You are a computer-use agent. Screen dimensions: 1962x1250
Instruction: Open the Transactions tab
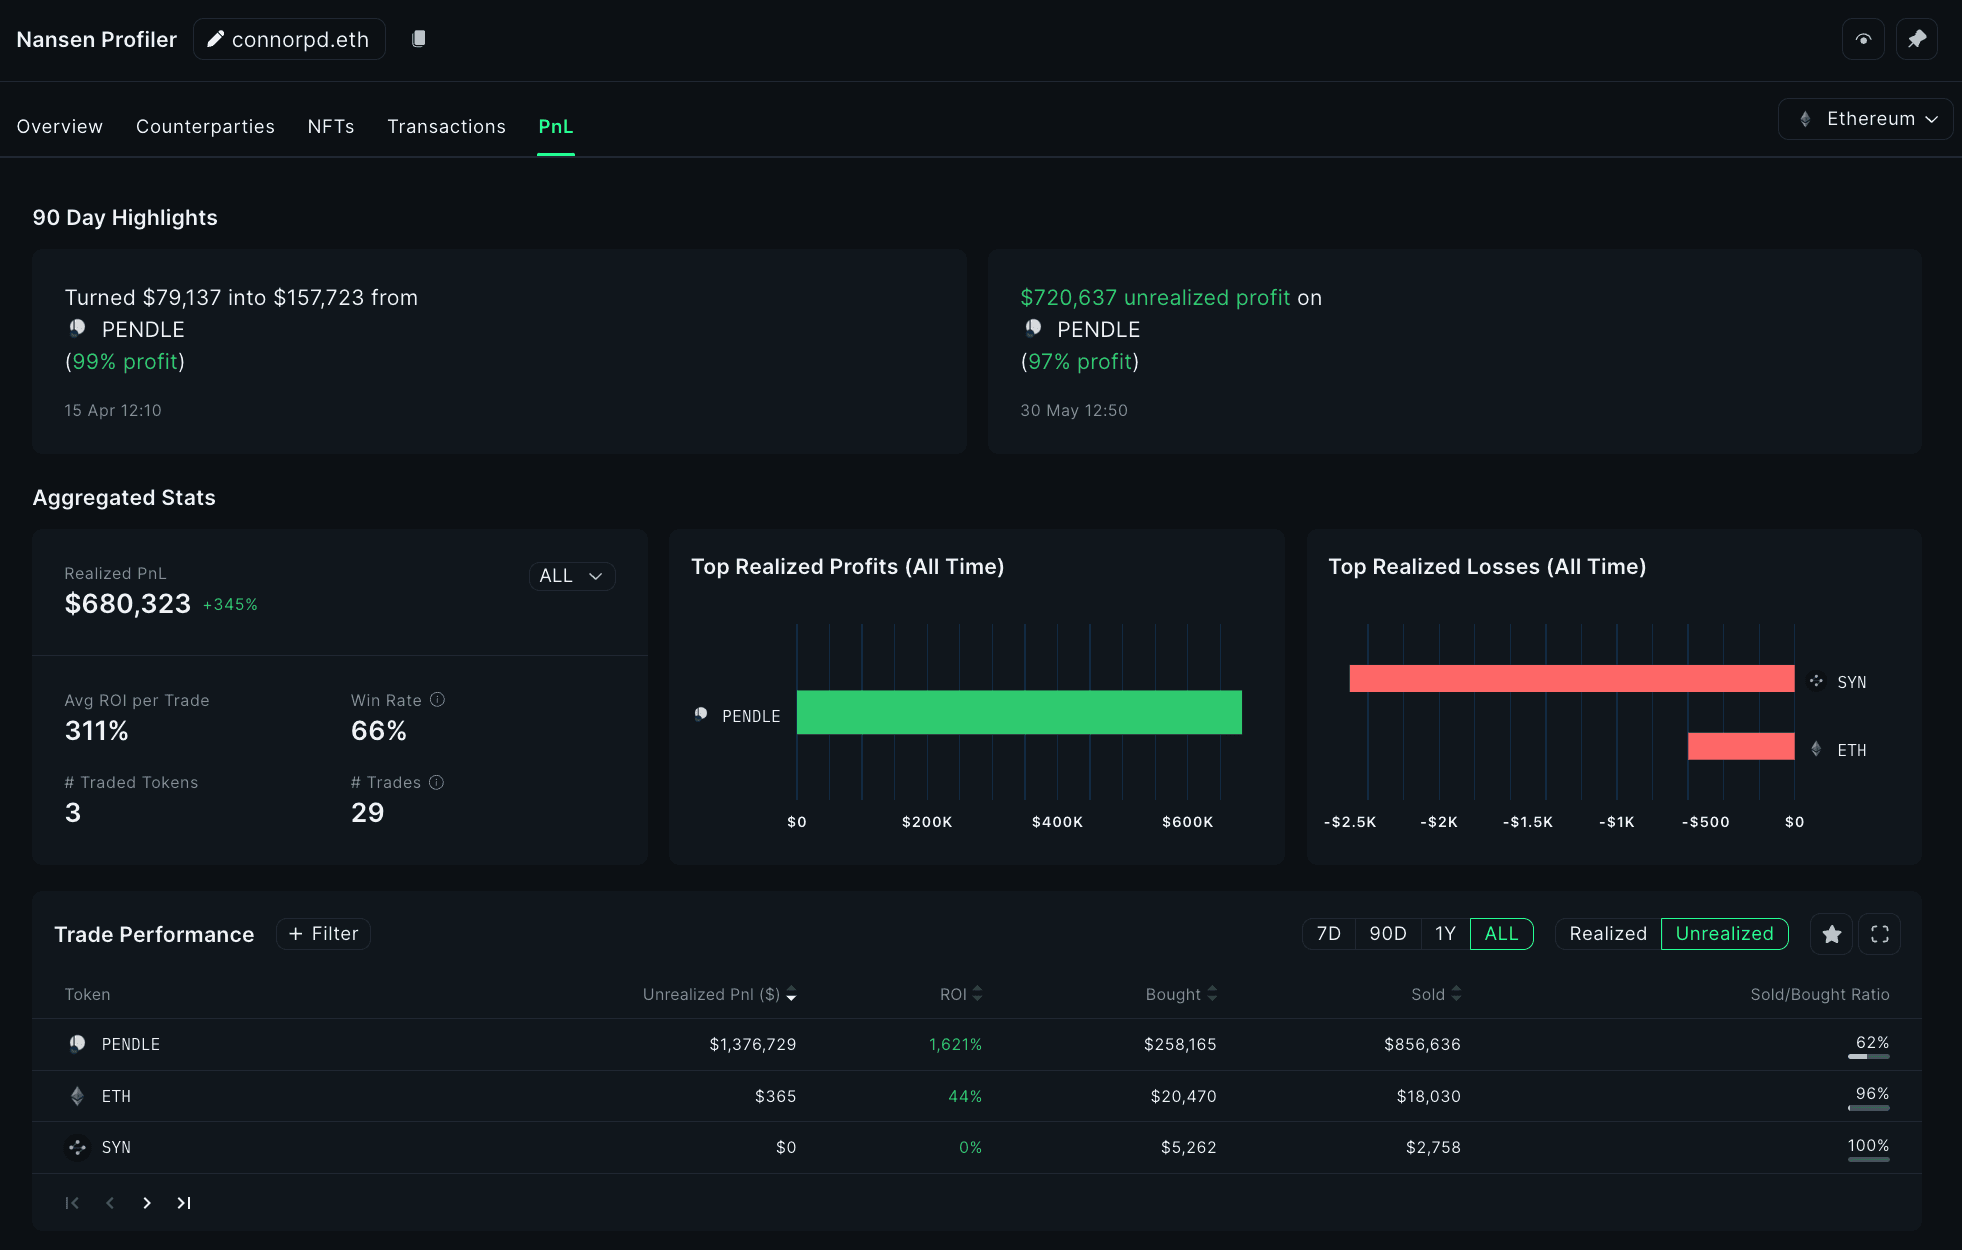click(x=446, y=127)
